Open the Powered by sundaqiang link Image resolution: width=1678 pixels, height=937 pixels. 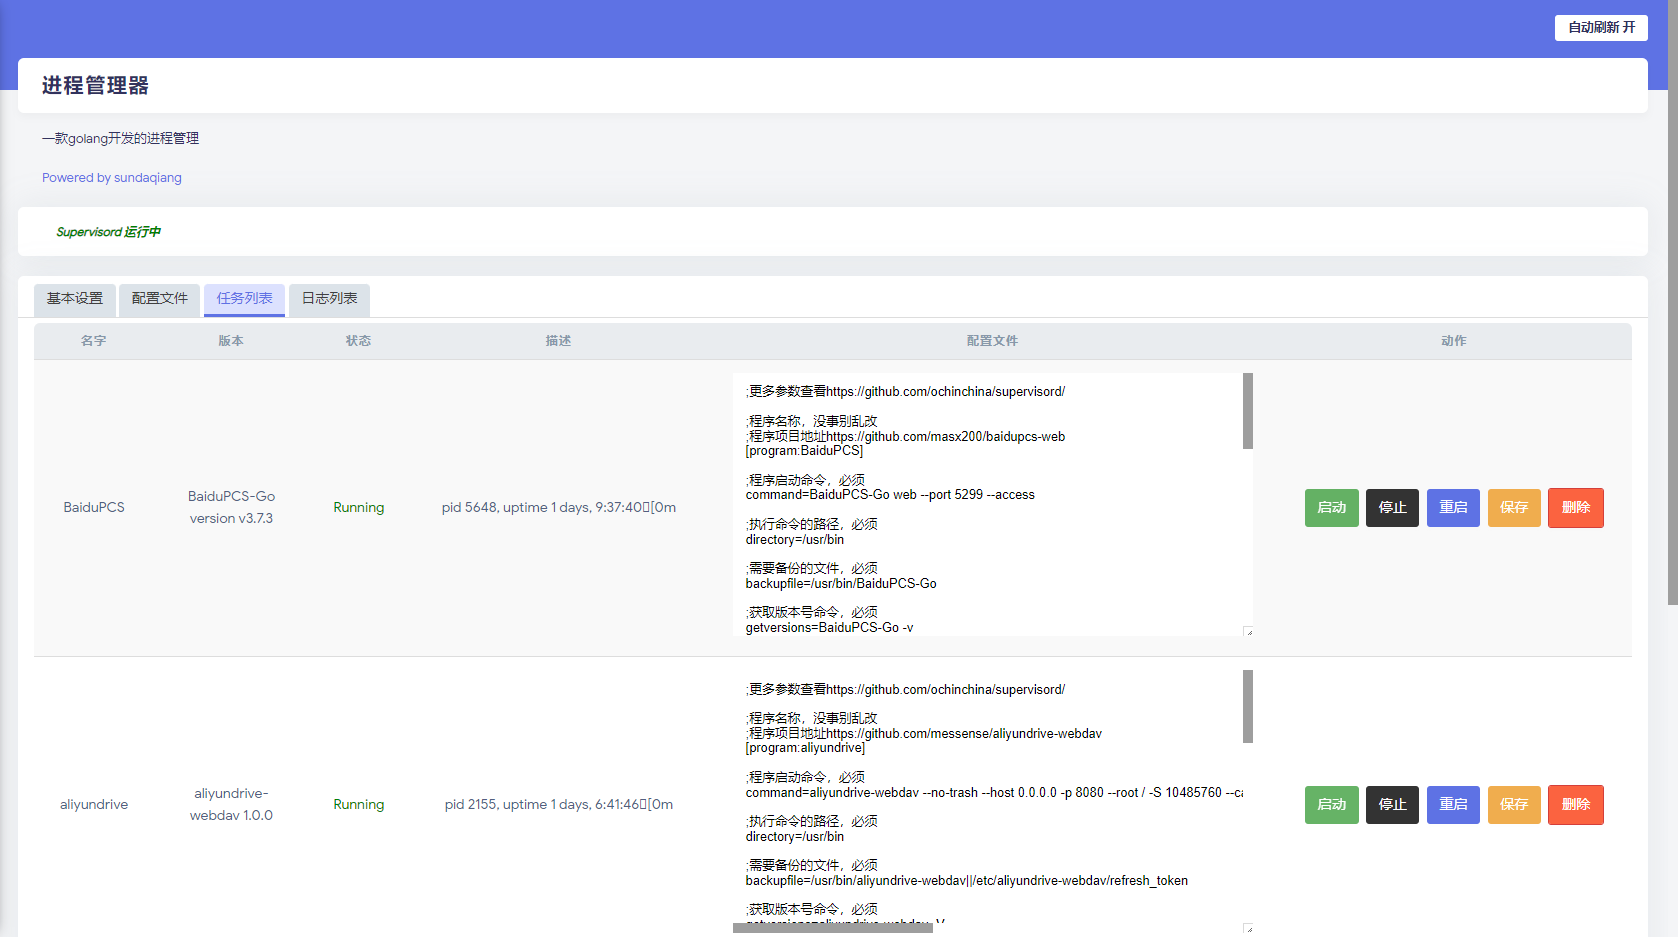pos(112,178)
